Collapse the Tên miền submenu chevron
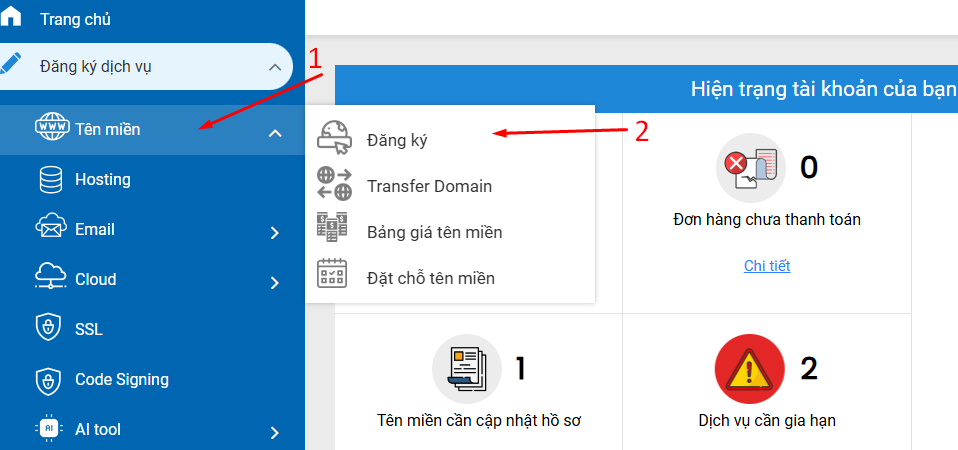958x450 pixels. 275,133
